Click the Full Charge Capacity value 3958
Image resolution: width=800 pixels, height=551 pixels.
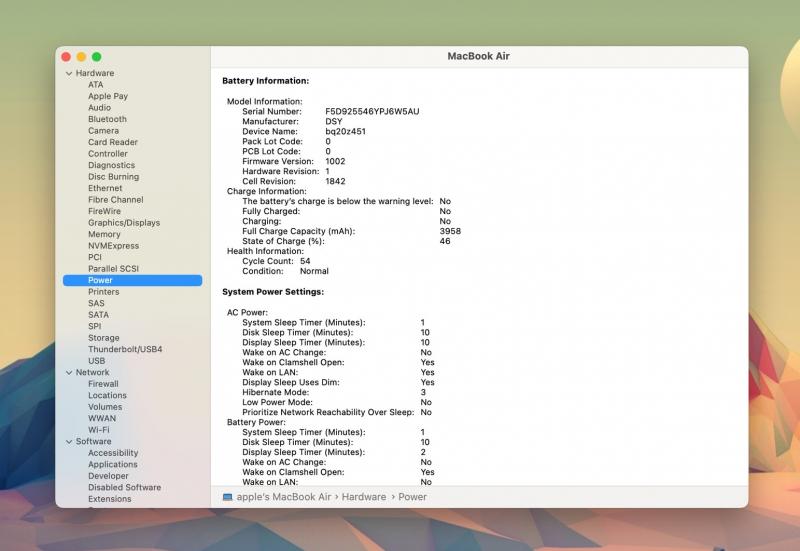[x=450, y=232]
